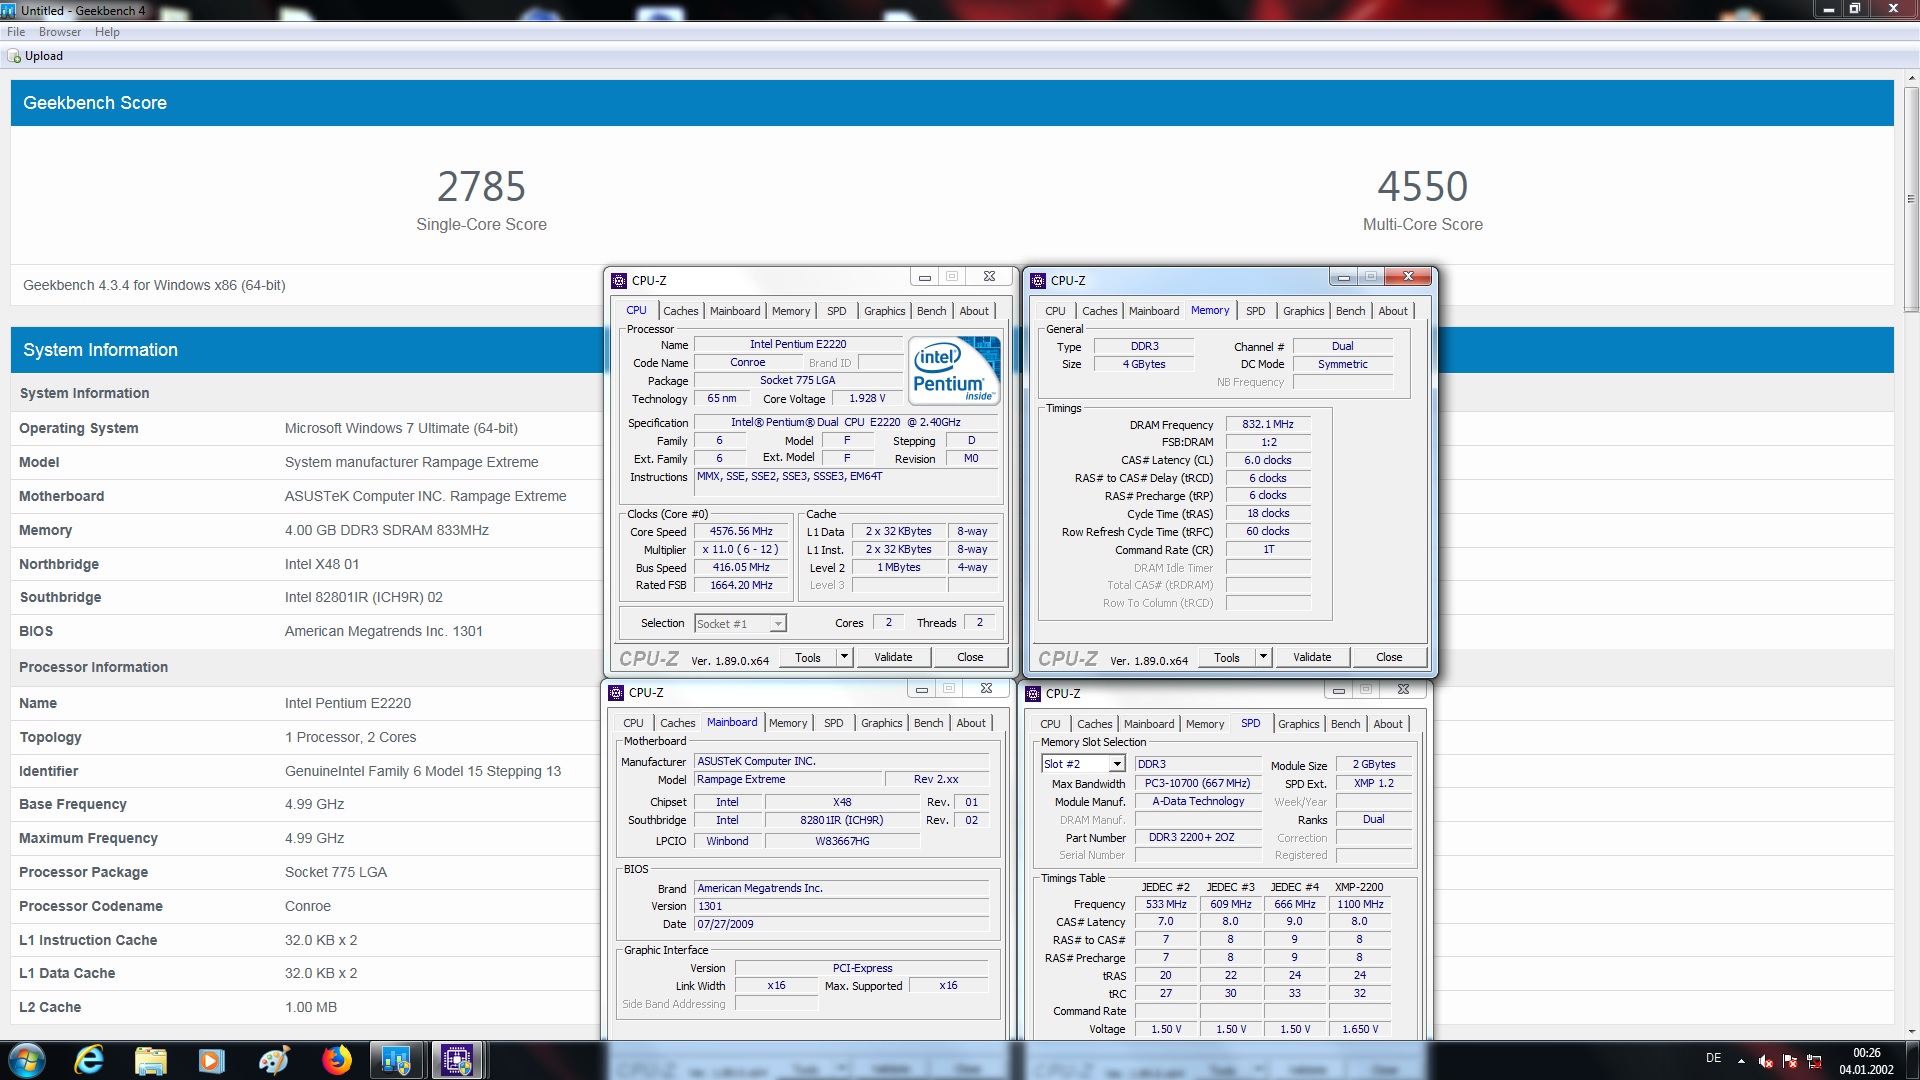Click Close button in memory CPU-Z window
This screenshot has width=1920, height=1080.
1389,657
